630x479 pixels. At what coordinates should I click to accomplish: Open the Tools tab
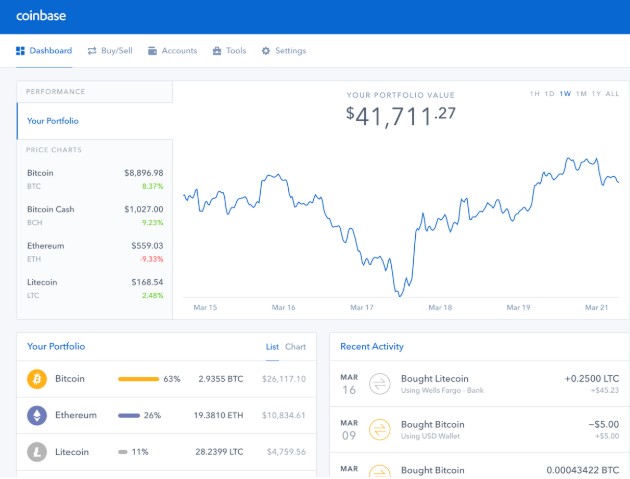click(x=229, y=51)
